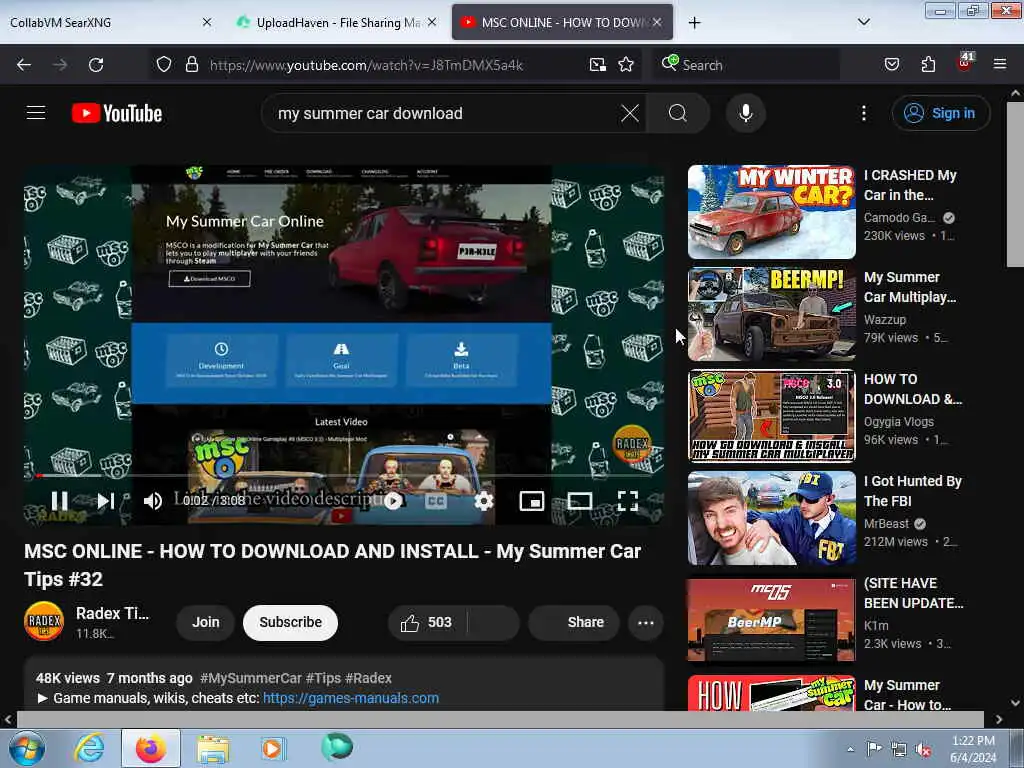Open YouTube settings three-dot menu
Screen dimensions: 1024x768
coord(863,113)
